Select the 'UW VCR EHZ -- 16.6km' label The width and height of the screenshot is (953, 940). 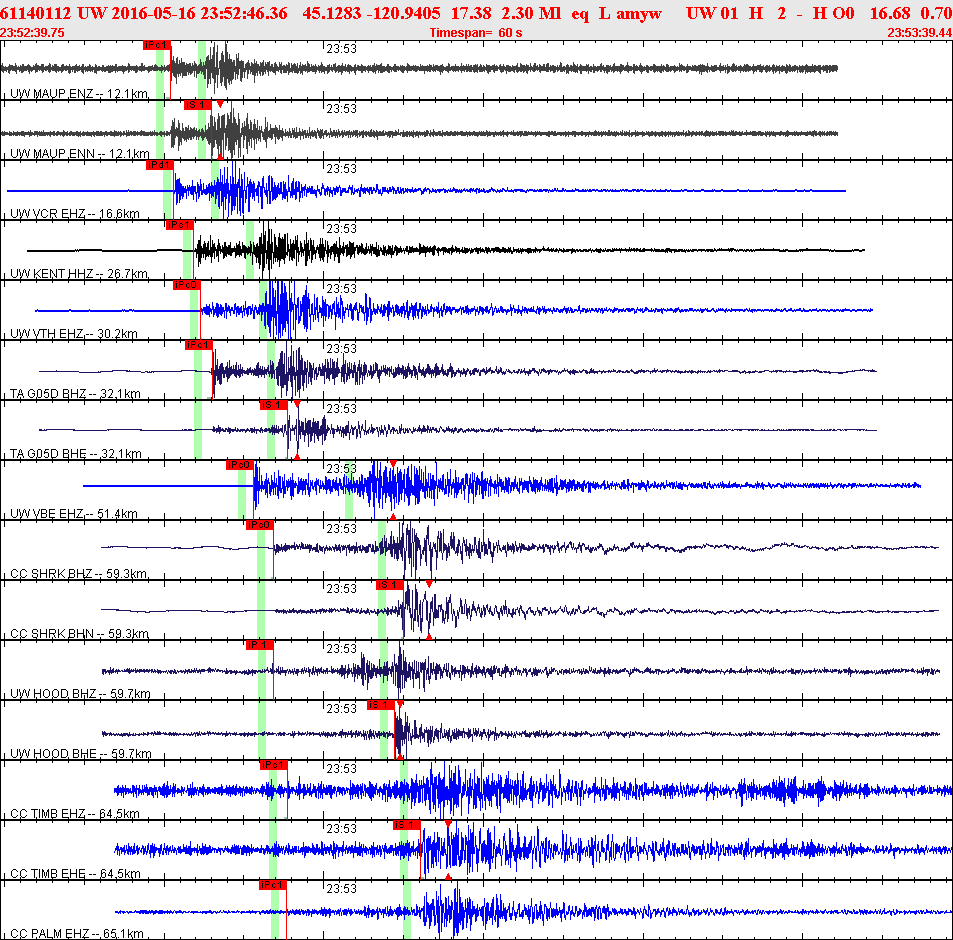point(75,214)
